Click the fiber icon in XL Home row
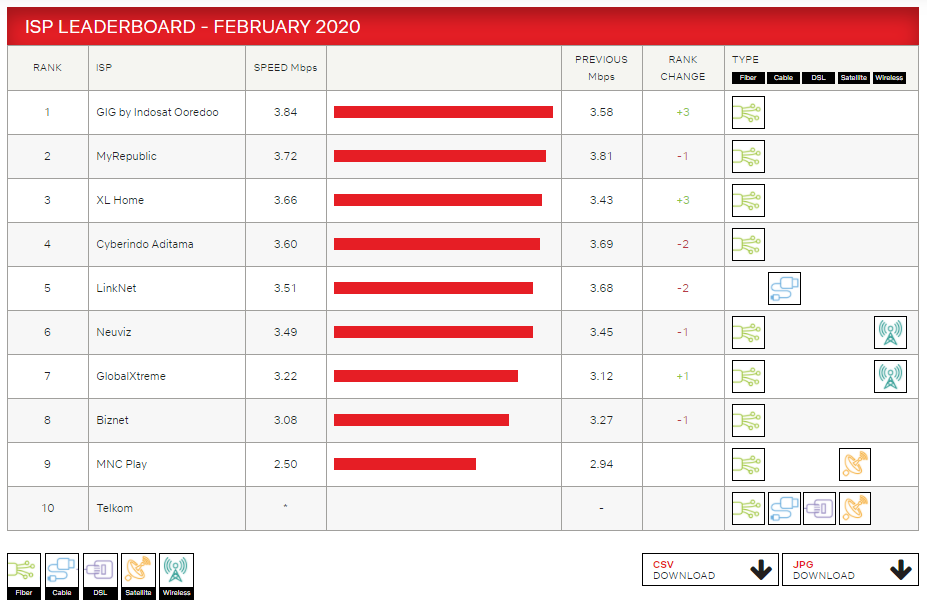This screenshot has height=609, width=927. click(748, 200)
